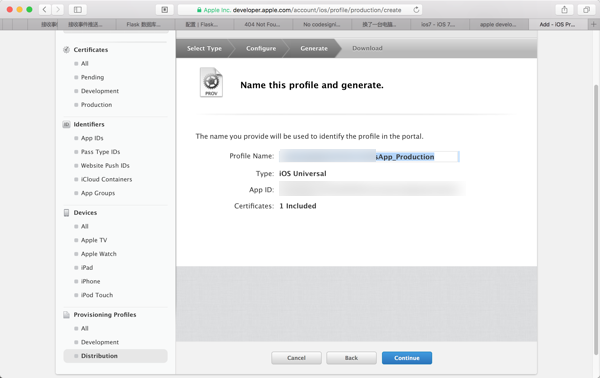The image size is (600, 378).
Task: Click the Continue button
Action: (x=407, y=358)
